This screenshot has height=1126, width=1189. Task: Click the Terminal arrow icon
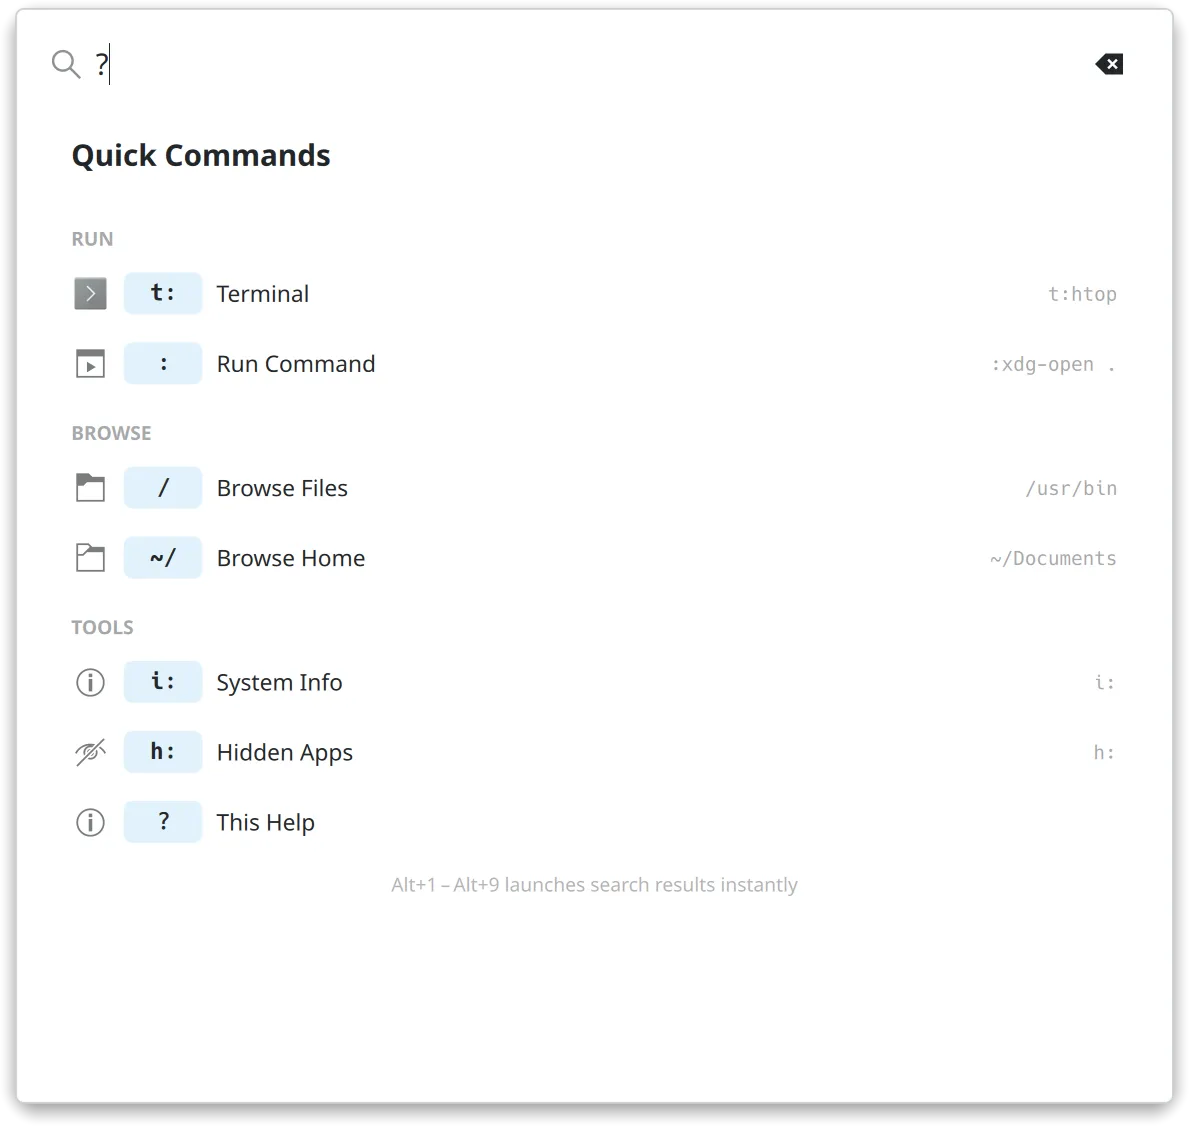[x=90, y=293]
